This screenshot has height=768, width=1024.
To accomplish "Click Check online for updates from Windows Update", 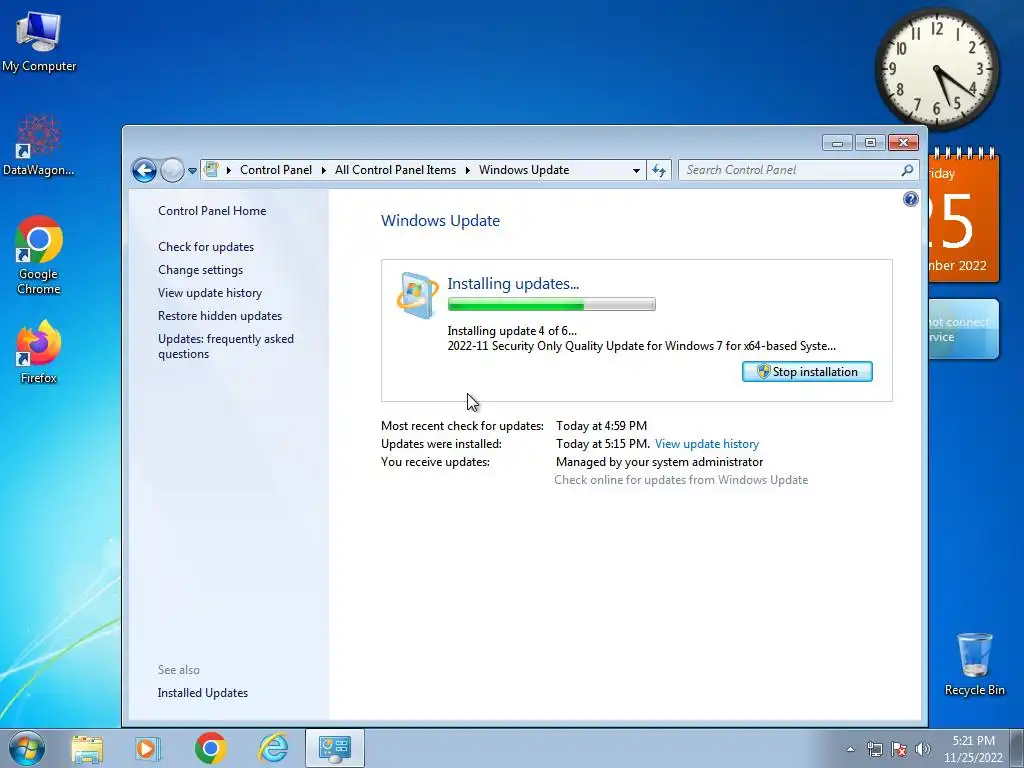I will coord(681,480).
